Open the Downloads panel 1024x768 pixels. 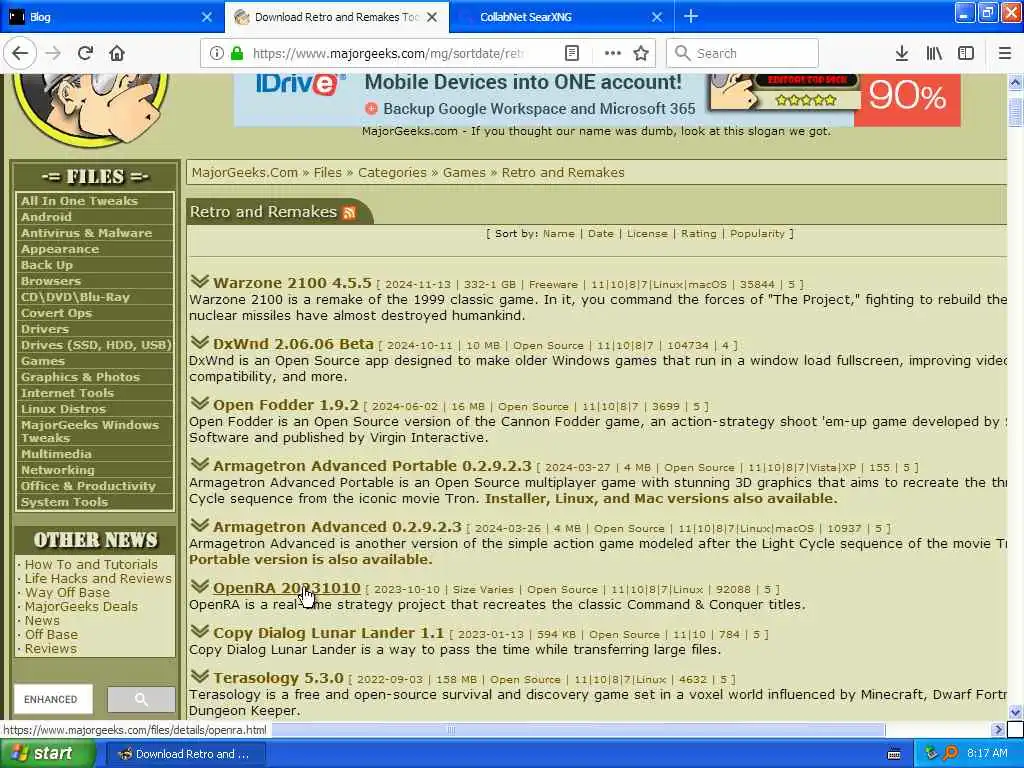point(902,54)
